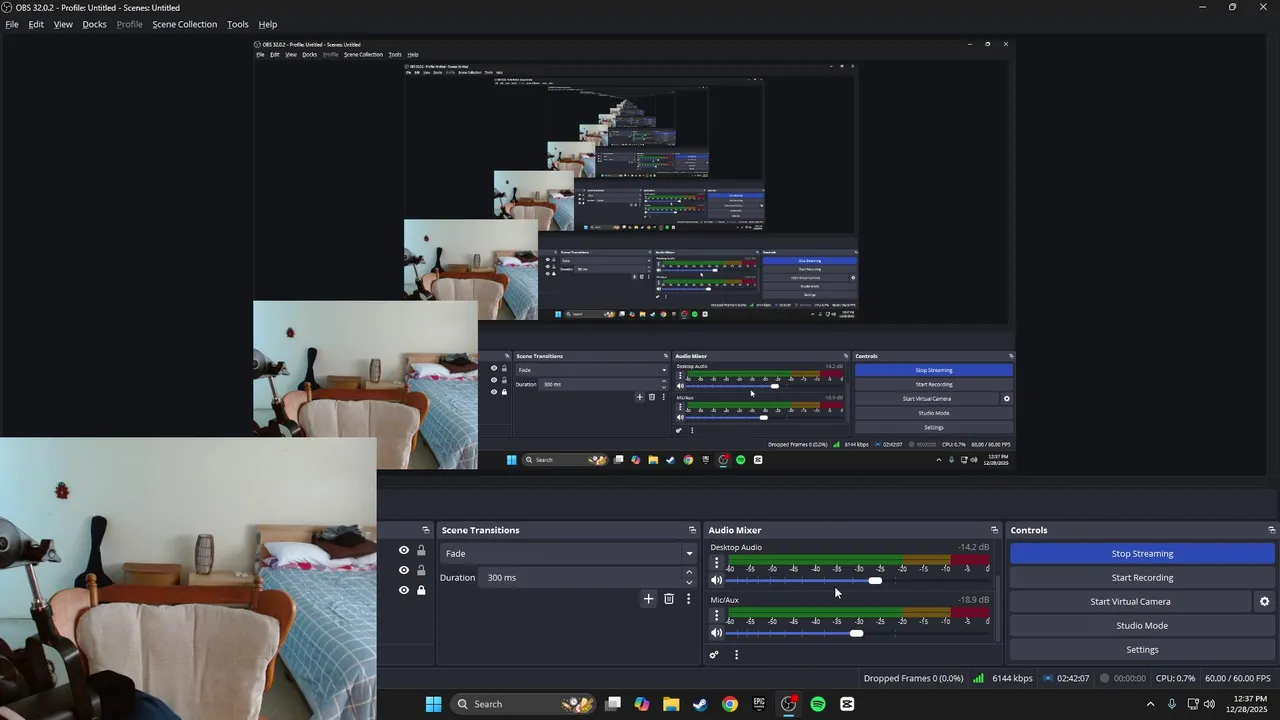Open the File menu
This screenshot has width=1280, height=720.
tap(12, 24)
